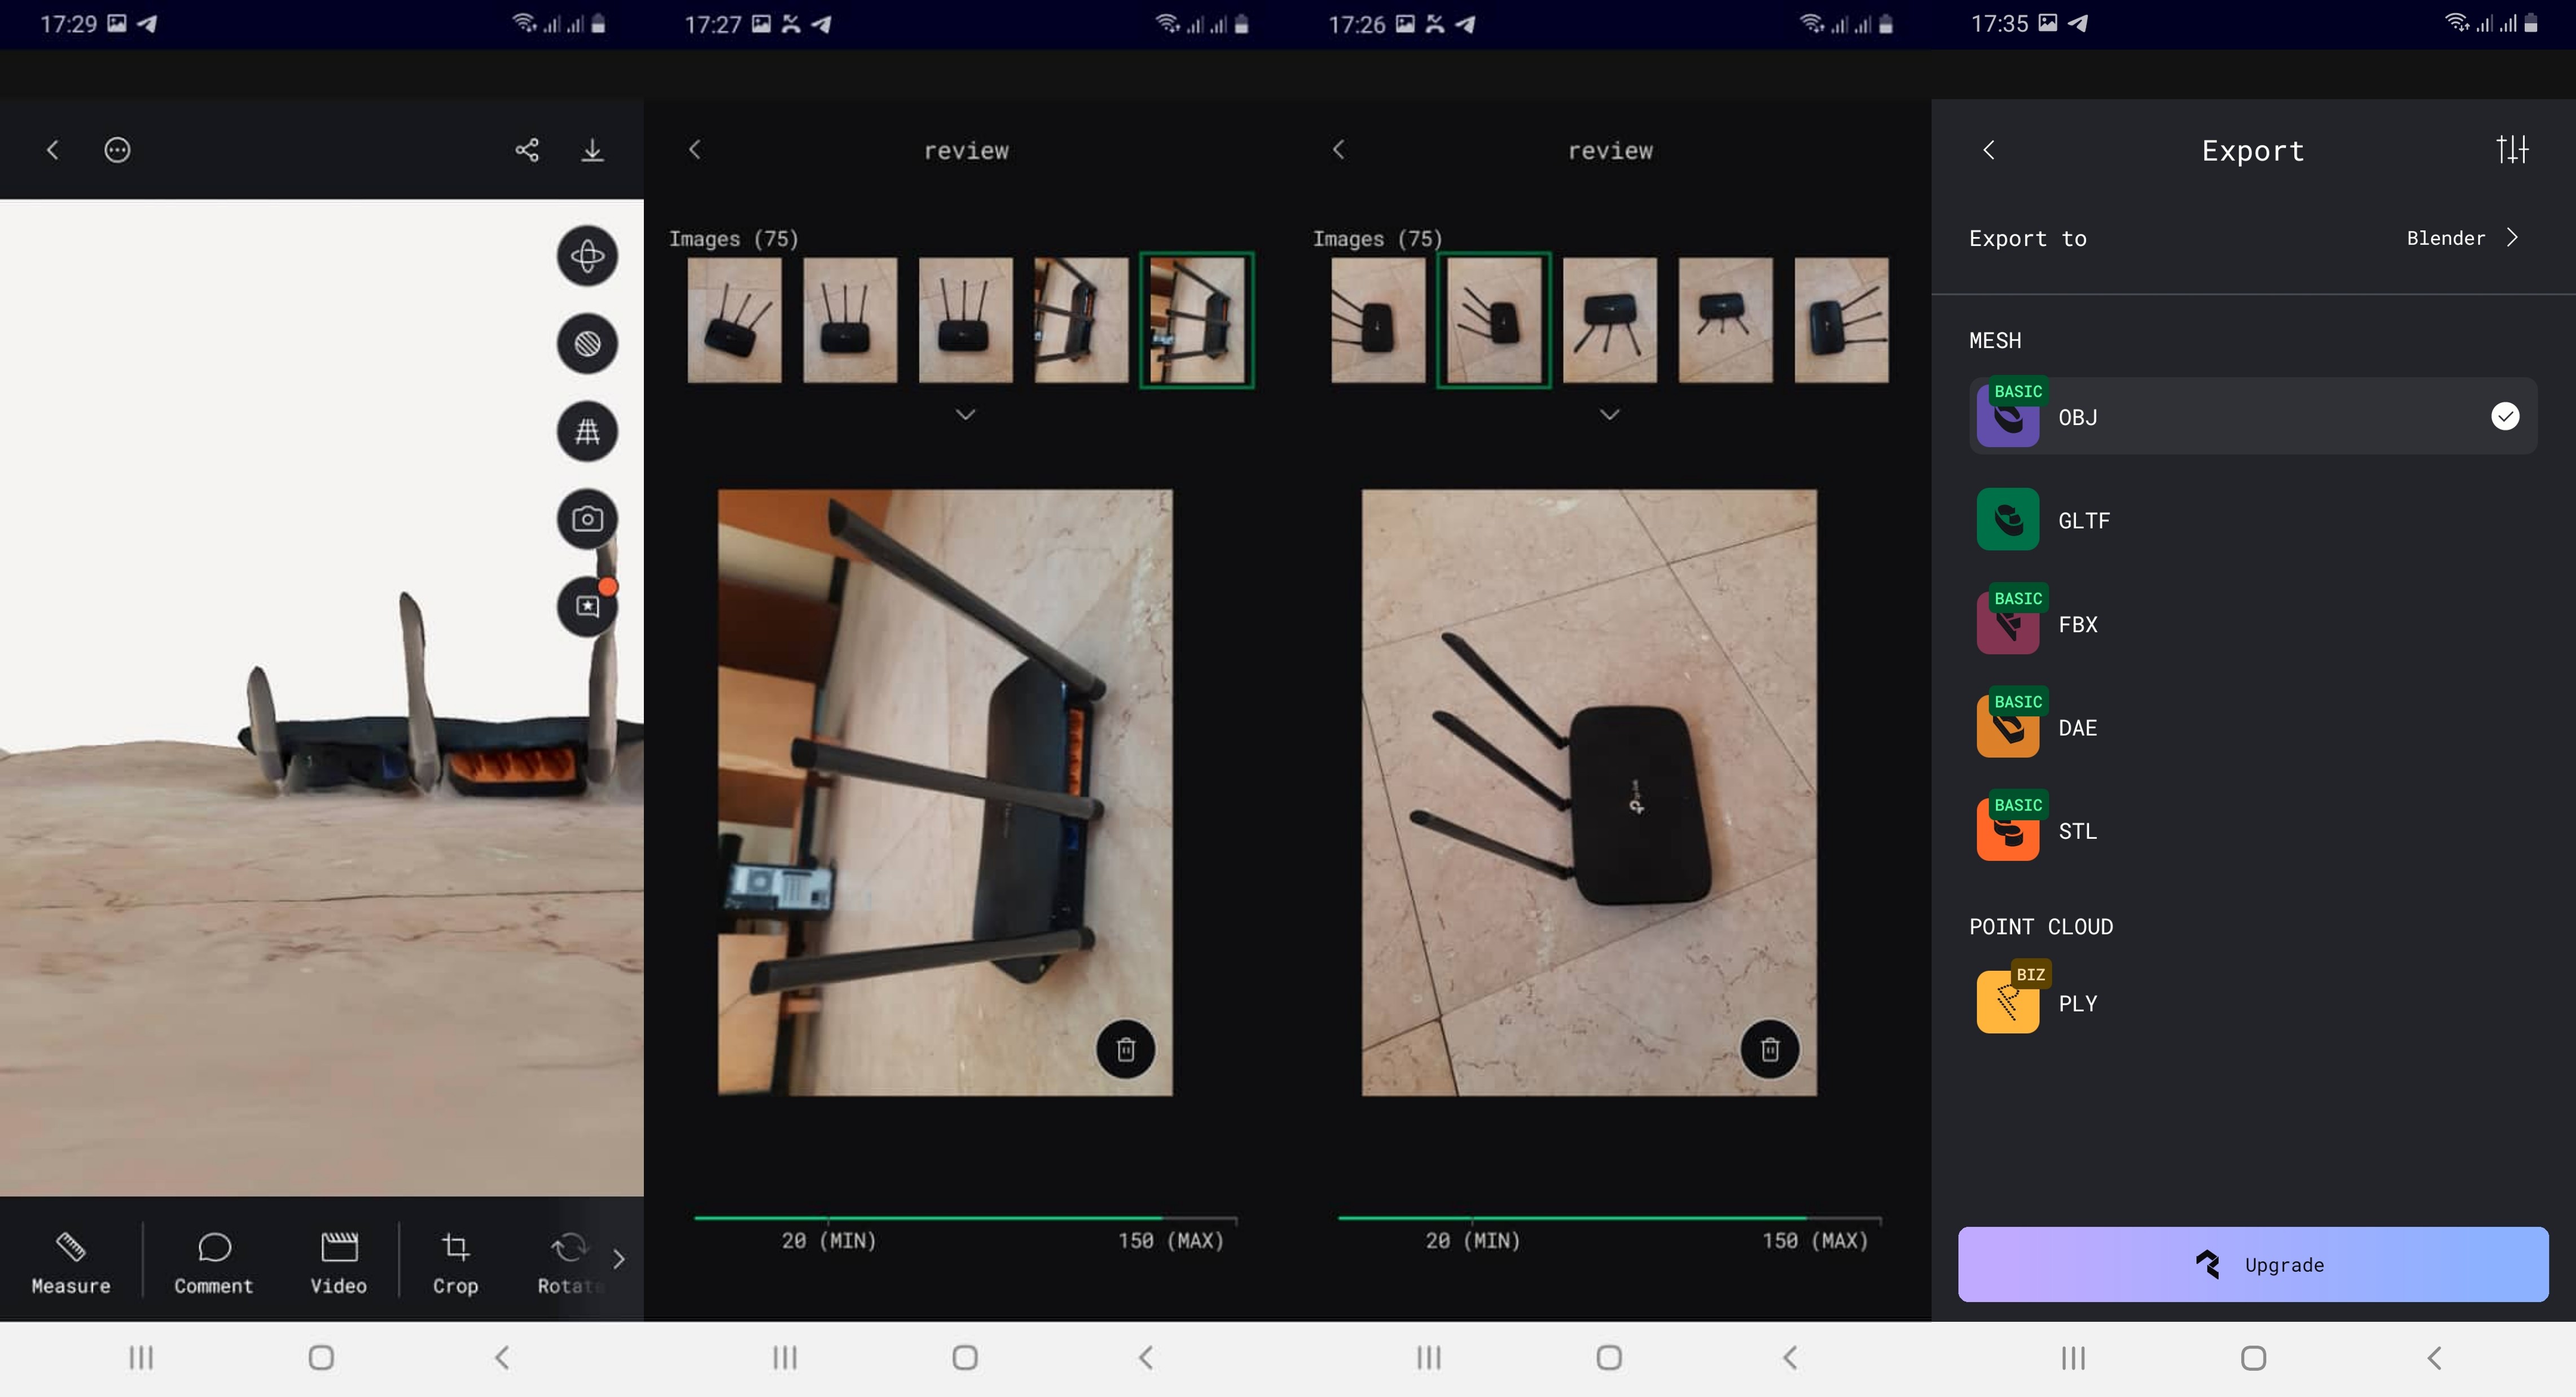Viewport: 2576px width, 1397px height.
Task: Open the three-dot more options menu
Action: click(x=117, y=150)
